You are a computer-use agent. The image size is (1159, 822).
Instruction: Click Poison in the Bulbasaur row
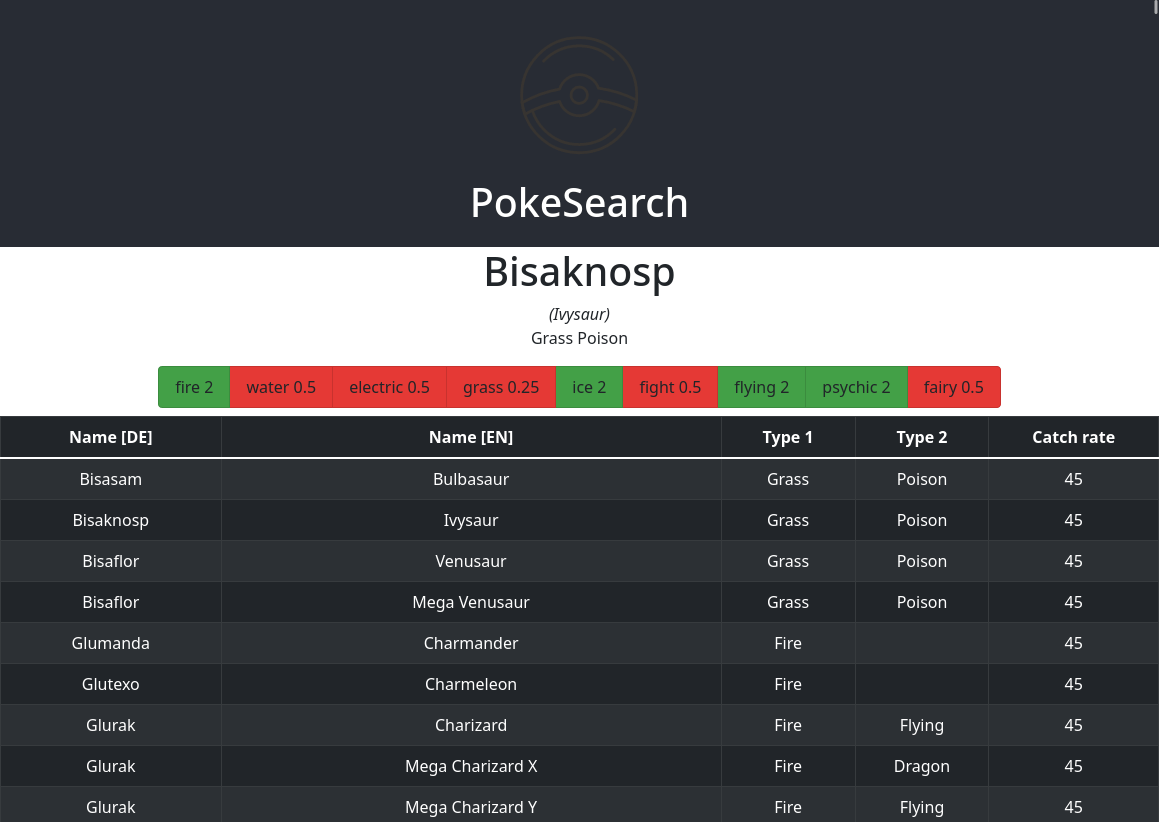pos(922,480)
